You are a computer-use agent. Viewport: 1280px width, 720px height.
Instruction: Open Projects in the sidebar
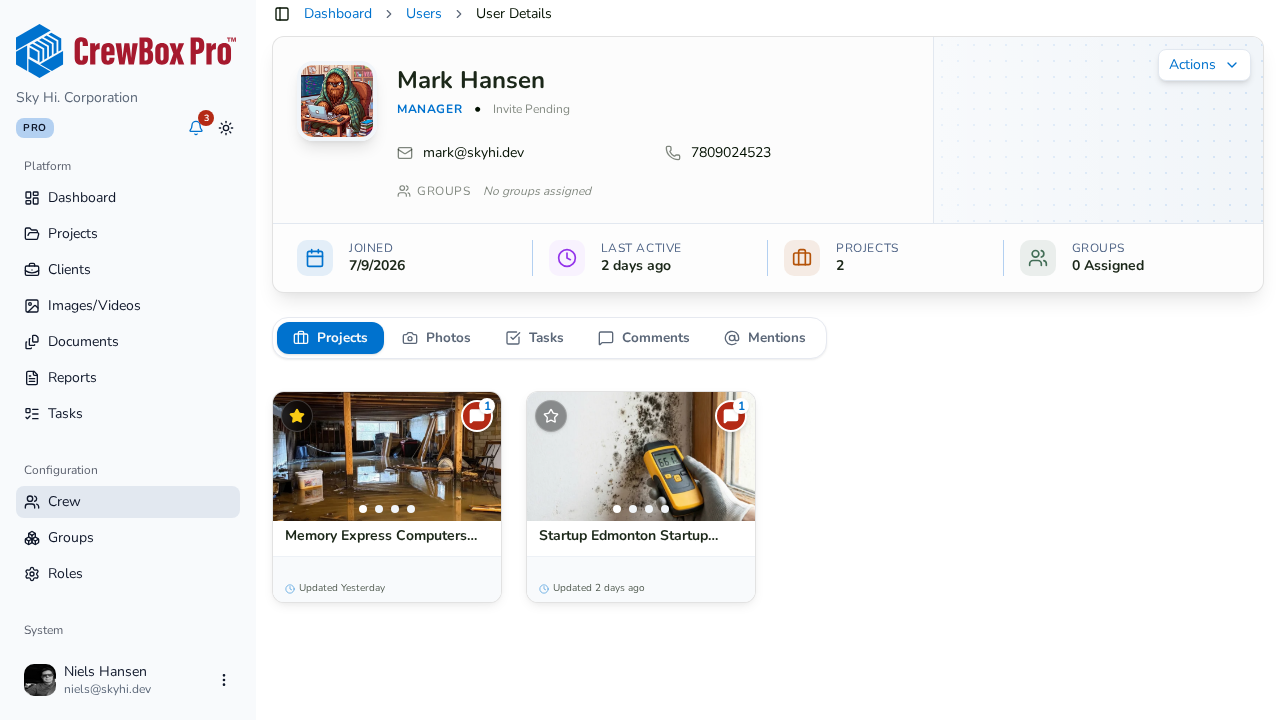(x=128, y=234)
